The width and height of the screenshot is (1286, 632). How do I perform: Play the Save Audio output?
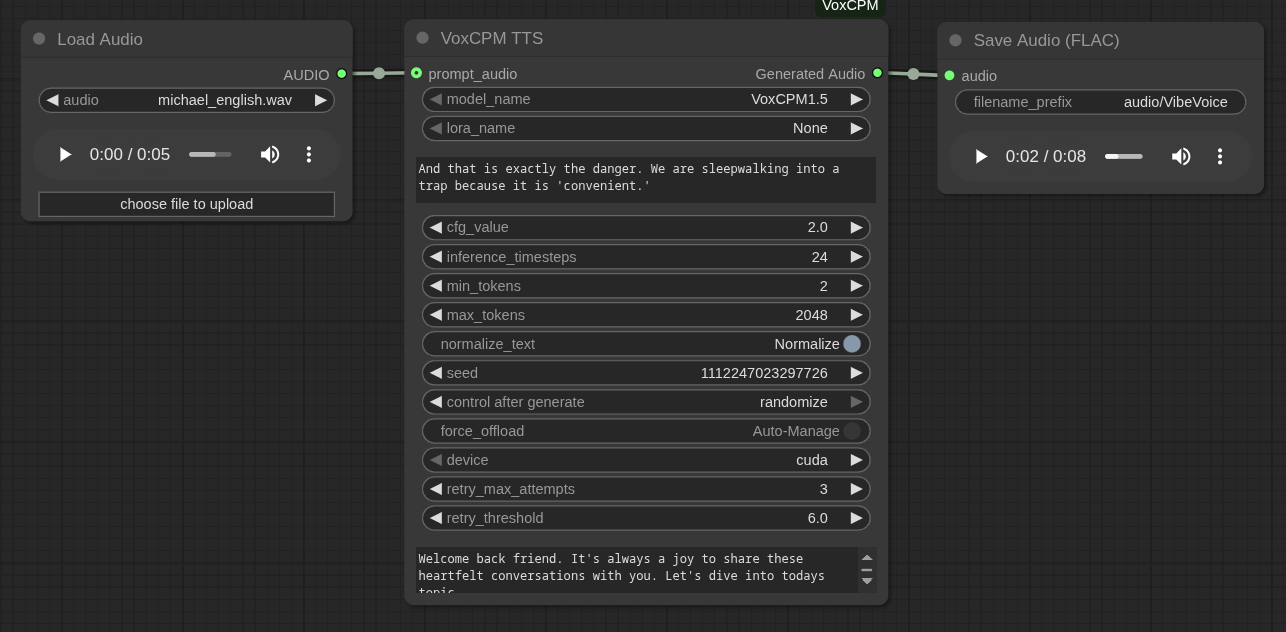click(981, 156)
